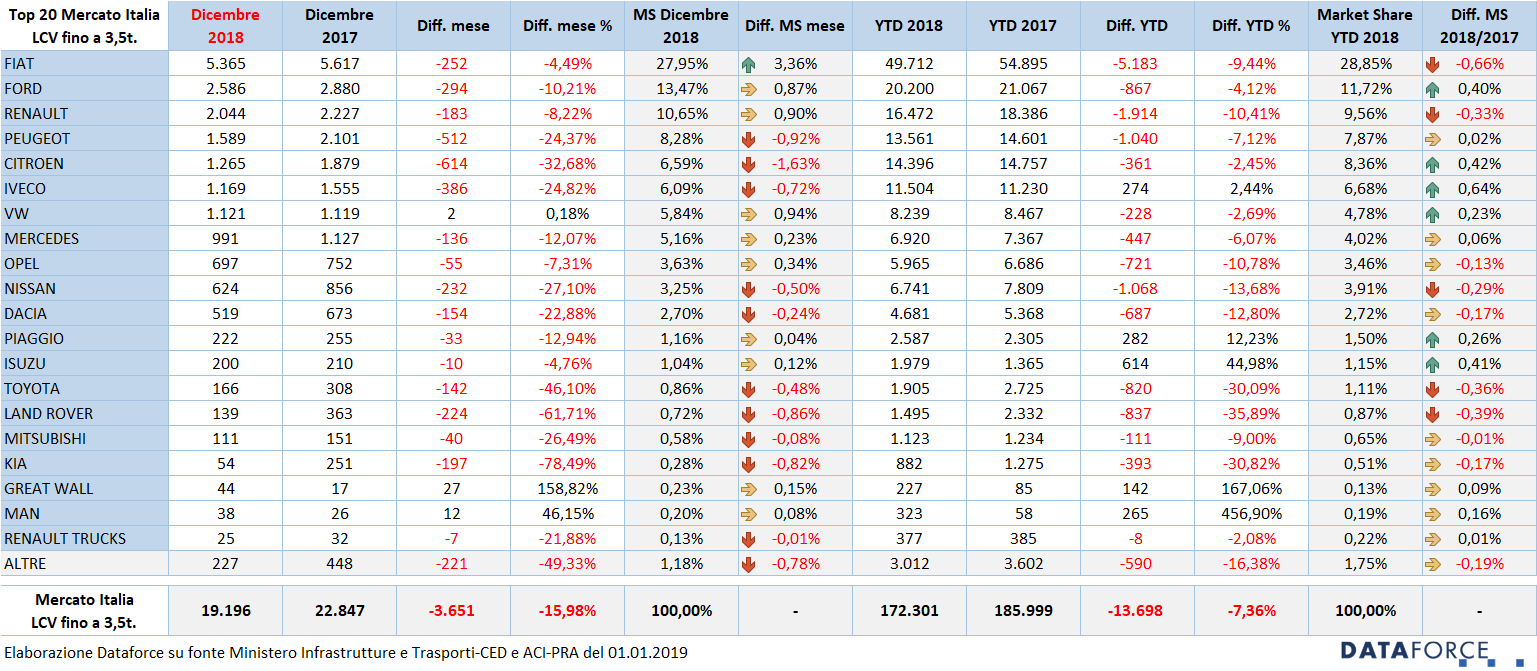Select the RENAULT TRUCKS row label

[84, 539]
